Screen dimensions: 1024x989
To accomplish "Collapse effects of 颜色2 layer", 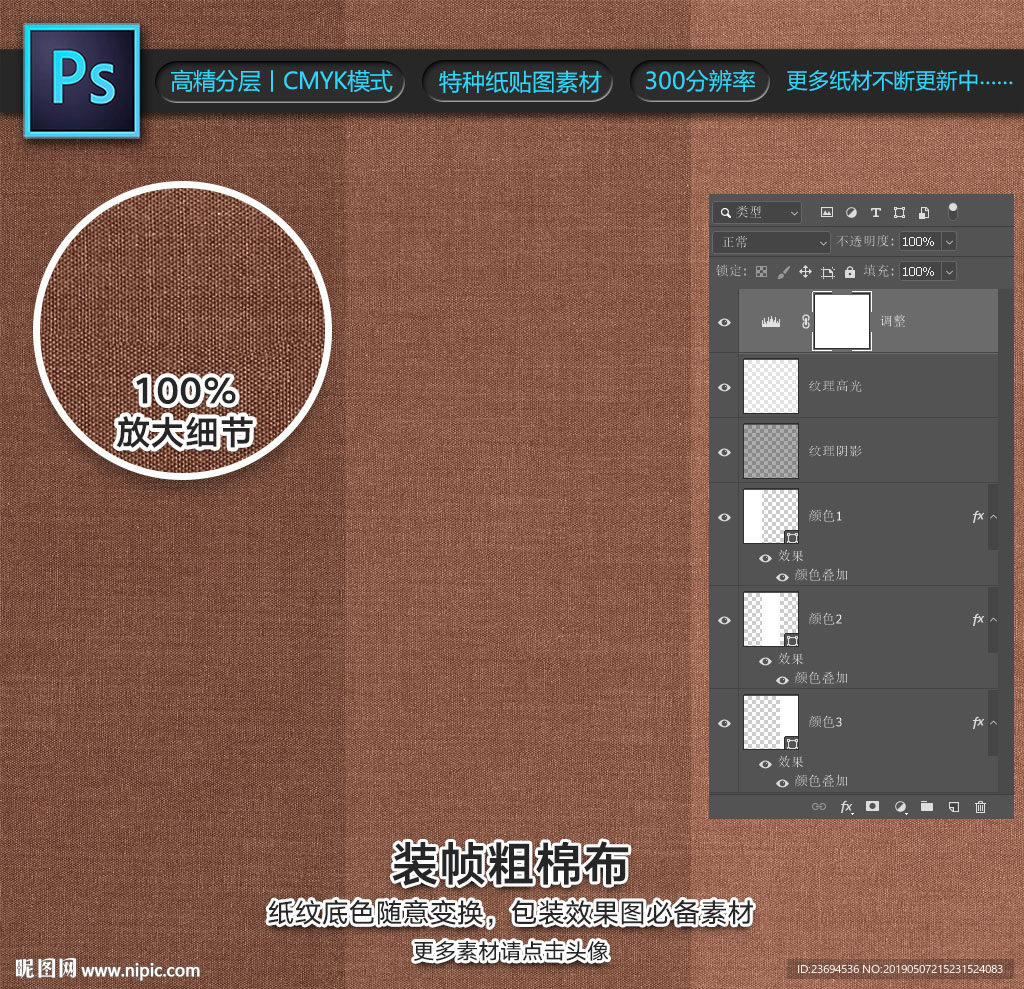I will click(993, 619).
